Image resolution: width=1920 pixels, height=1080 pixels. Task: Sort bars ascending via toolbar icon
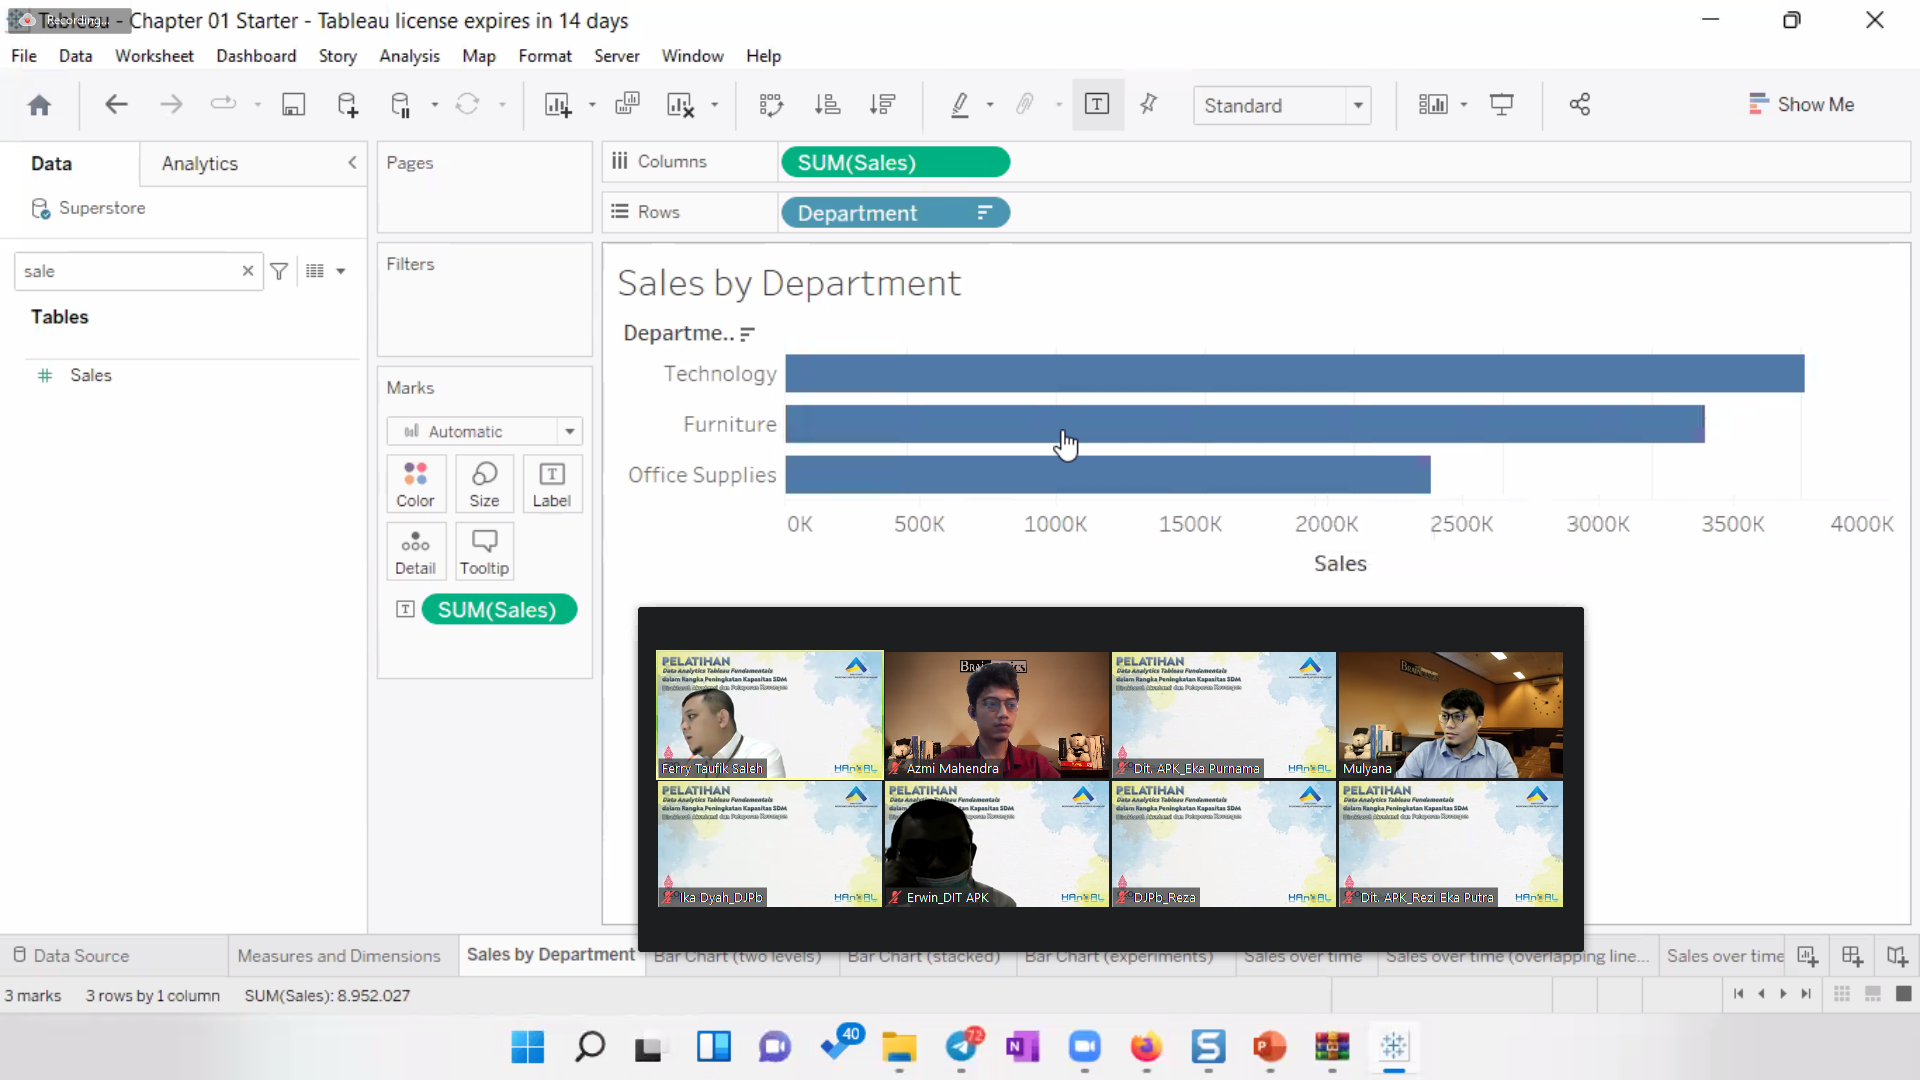click(827, 105)
